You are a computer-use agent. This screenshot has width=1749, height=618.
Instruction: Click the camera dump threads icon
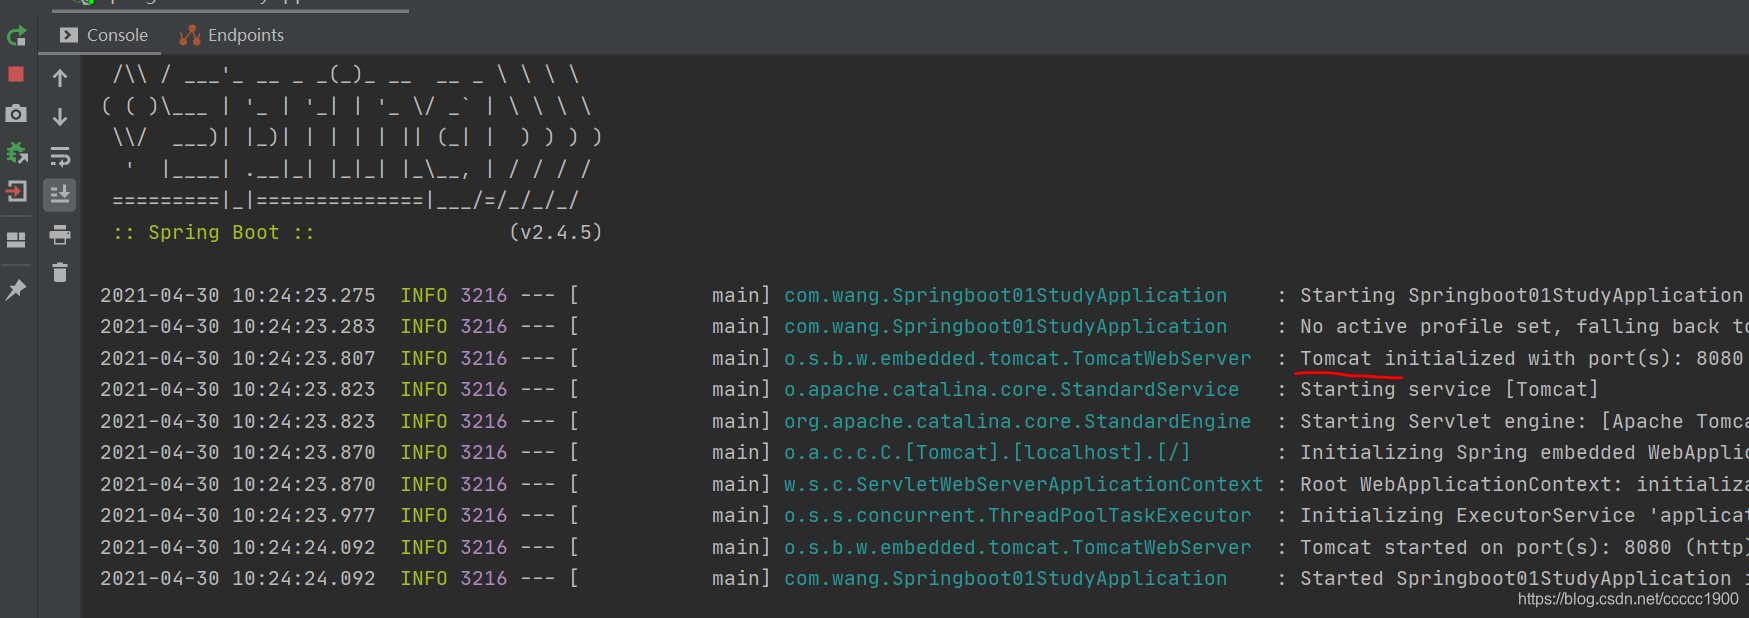point(16,113)
